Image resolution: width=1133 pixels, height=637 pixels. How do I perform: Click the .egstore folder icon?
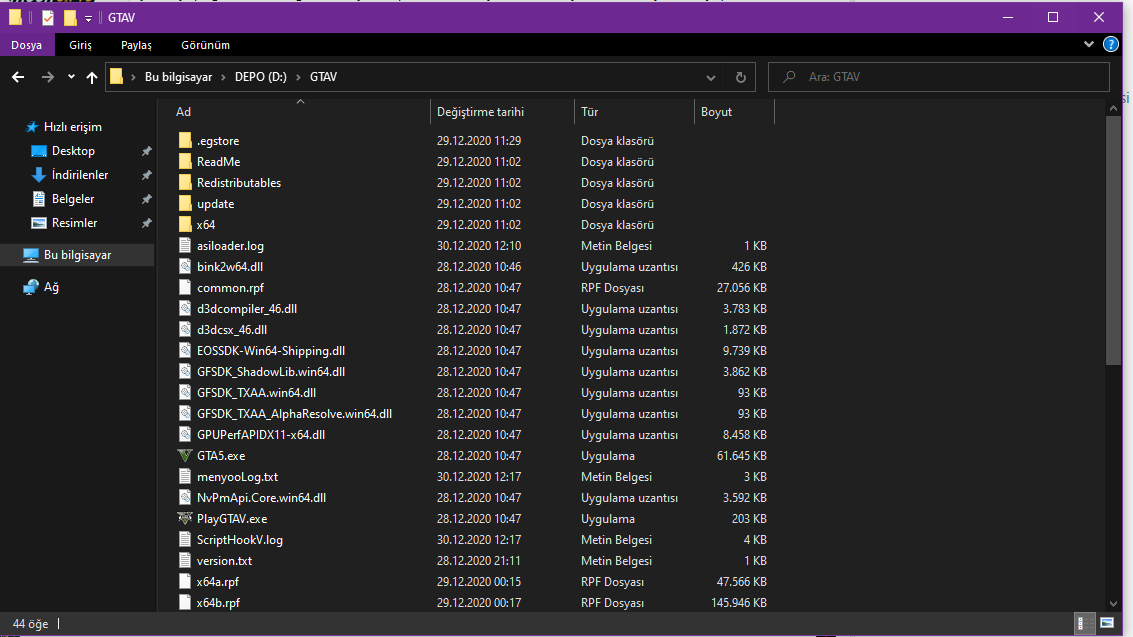coord(185,140)
